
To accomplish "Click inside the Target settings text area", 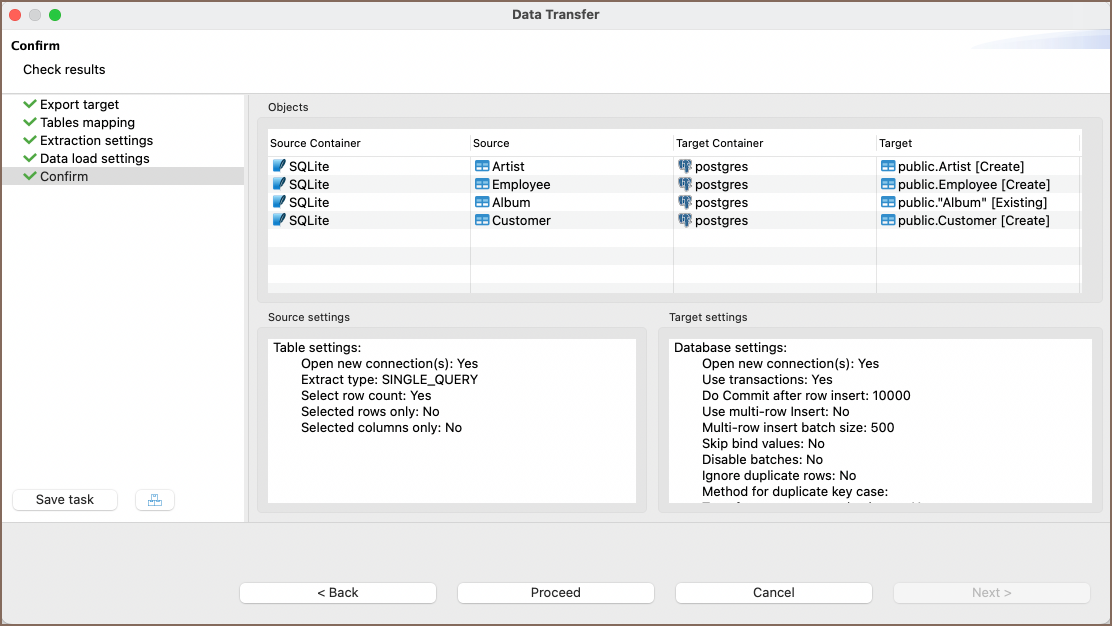I will [880, 420].
